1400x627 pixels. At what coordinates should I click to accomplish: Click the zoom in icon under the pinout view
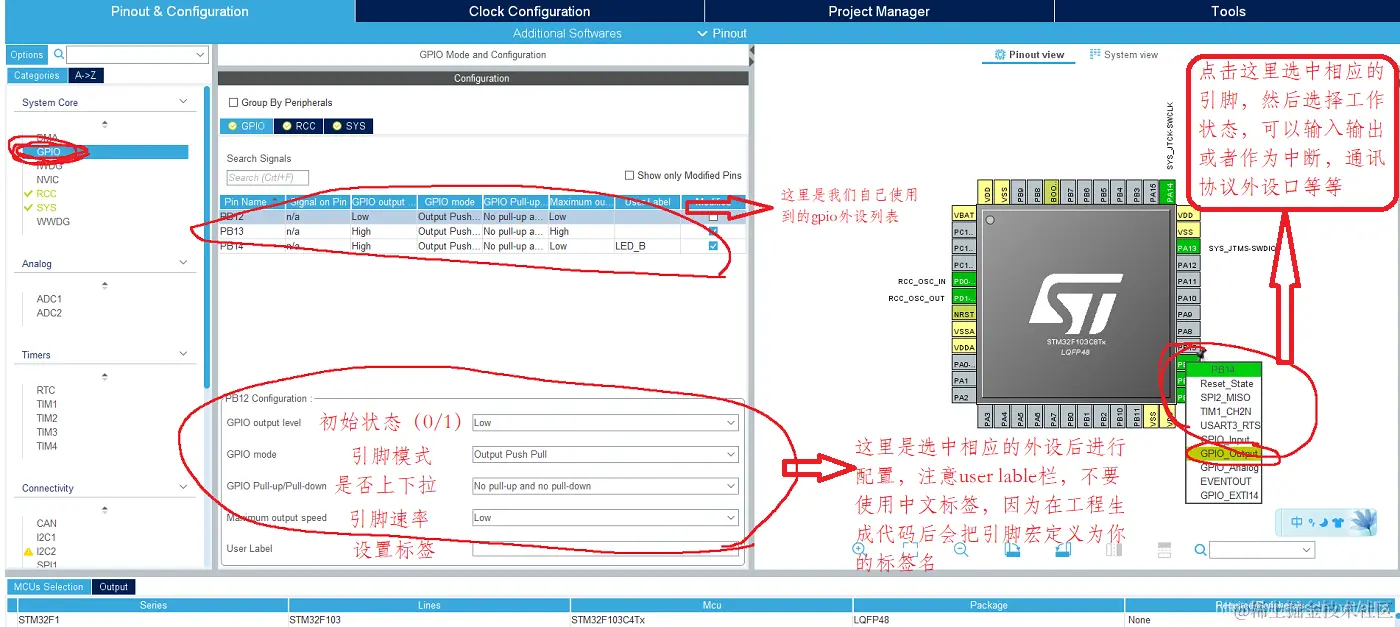tap(859, 549)
